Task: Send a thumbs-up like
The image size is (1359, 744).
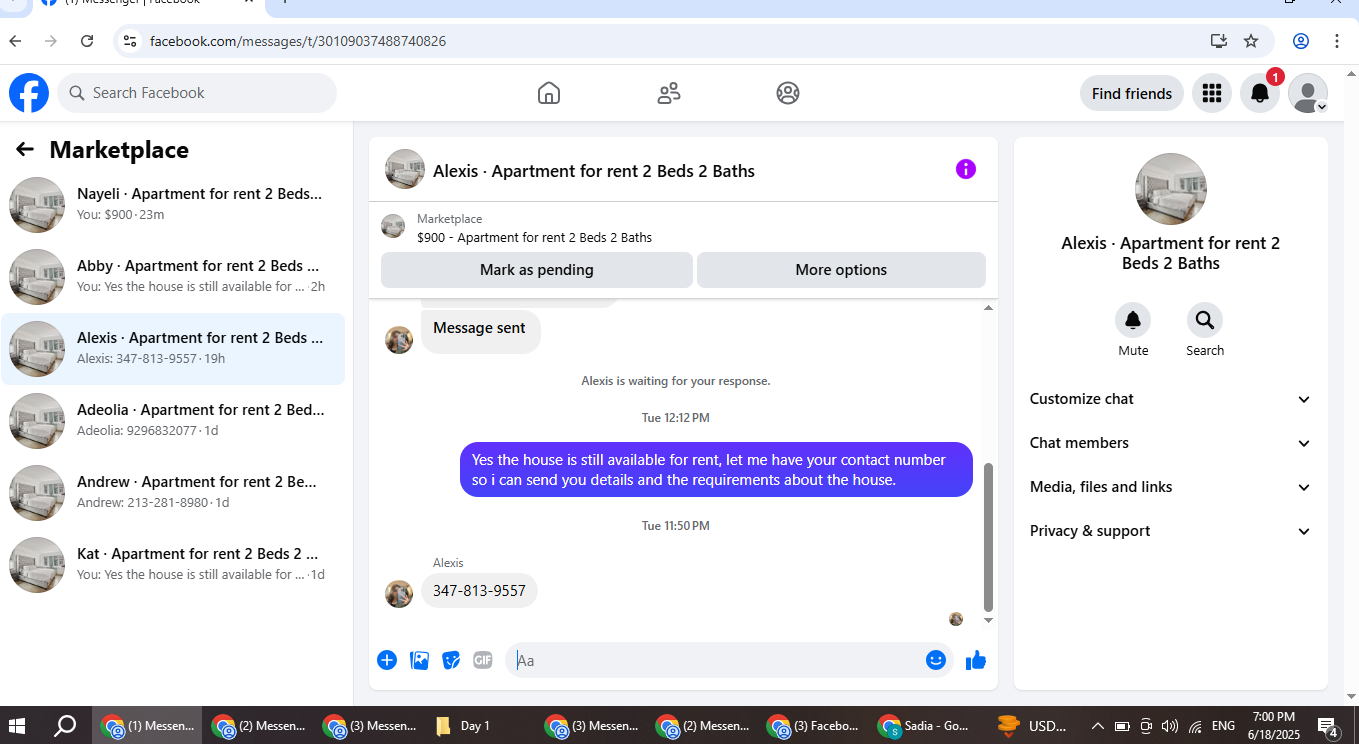Action: click(976, 660)
